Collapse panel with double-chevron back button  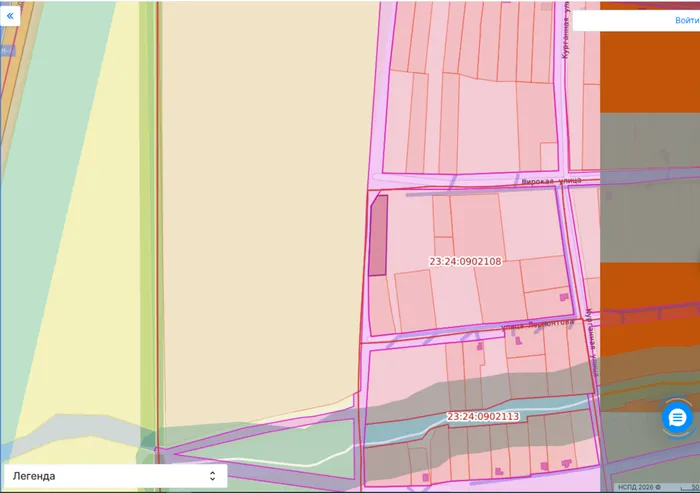[10, 17]
